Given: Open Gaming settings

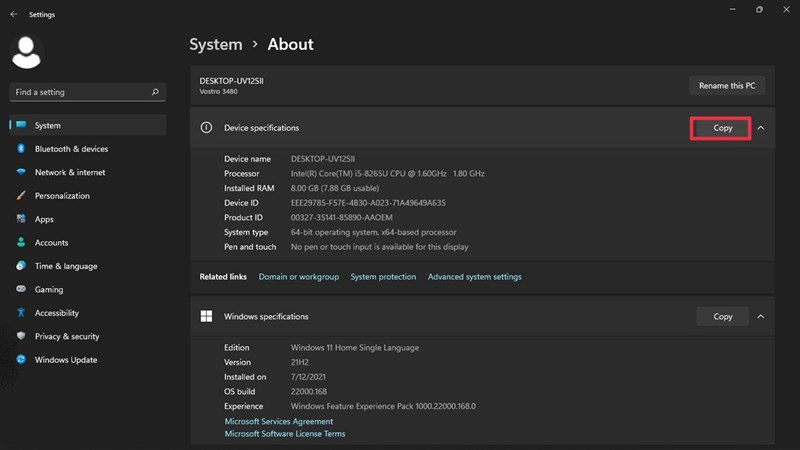Looking at the screenshot, I should pyautogui.click(x=88, y=289).
